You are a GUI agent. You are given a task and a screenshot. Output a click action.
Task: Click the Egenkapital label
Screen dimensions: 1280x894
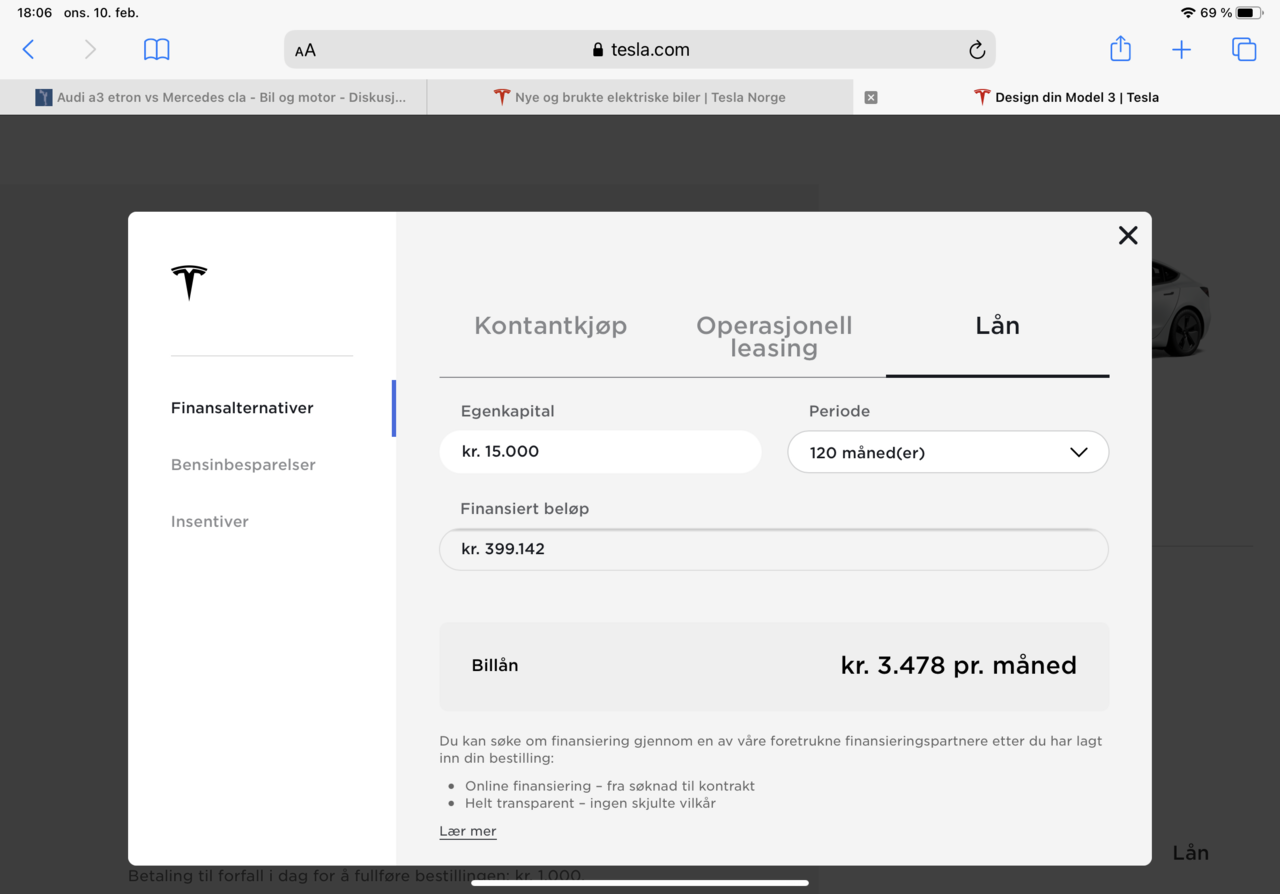click(507, 411)
